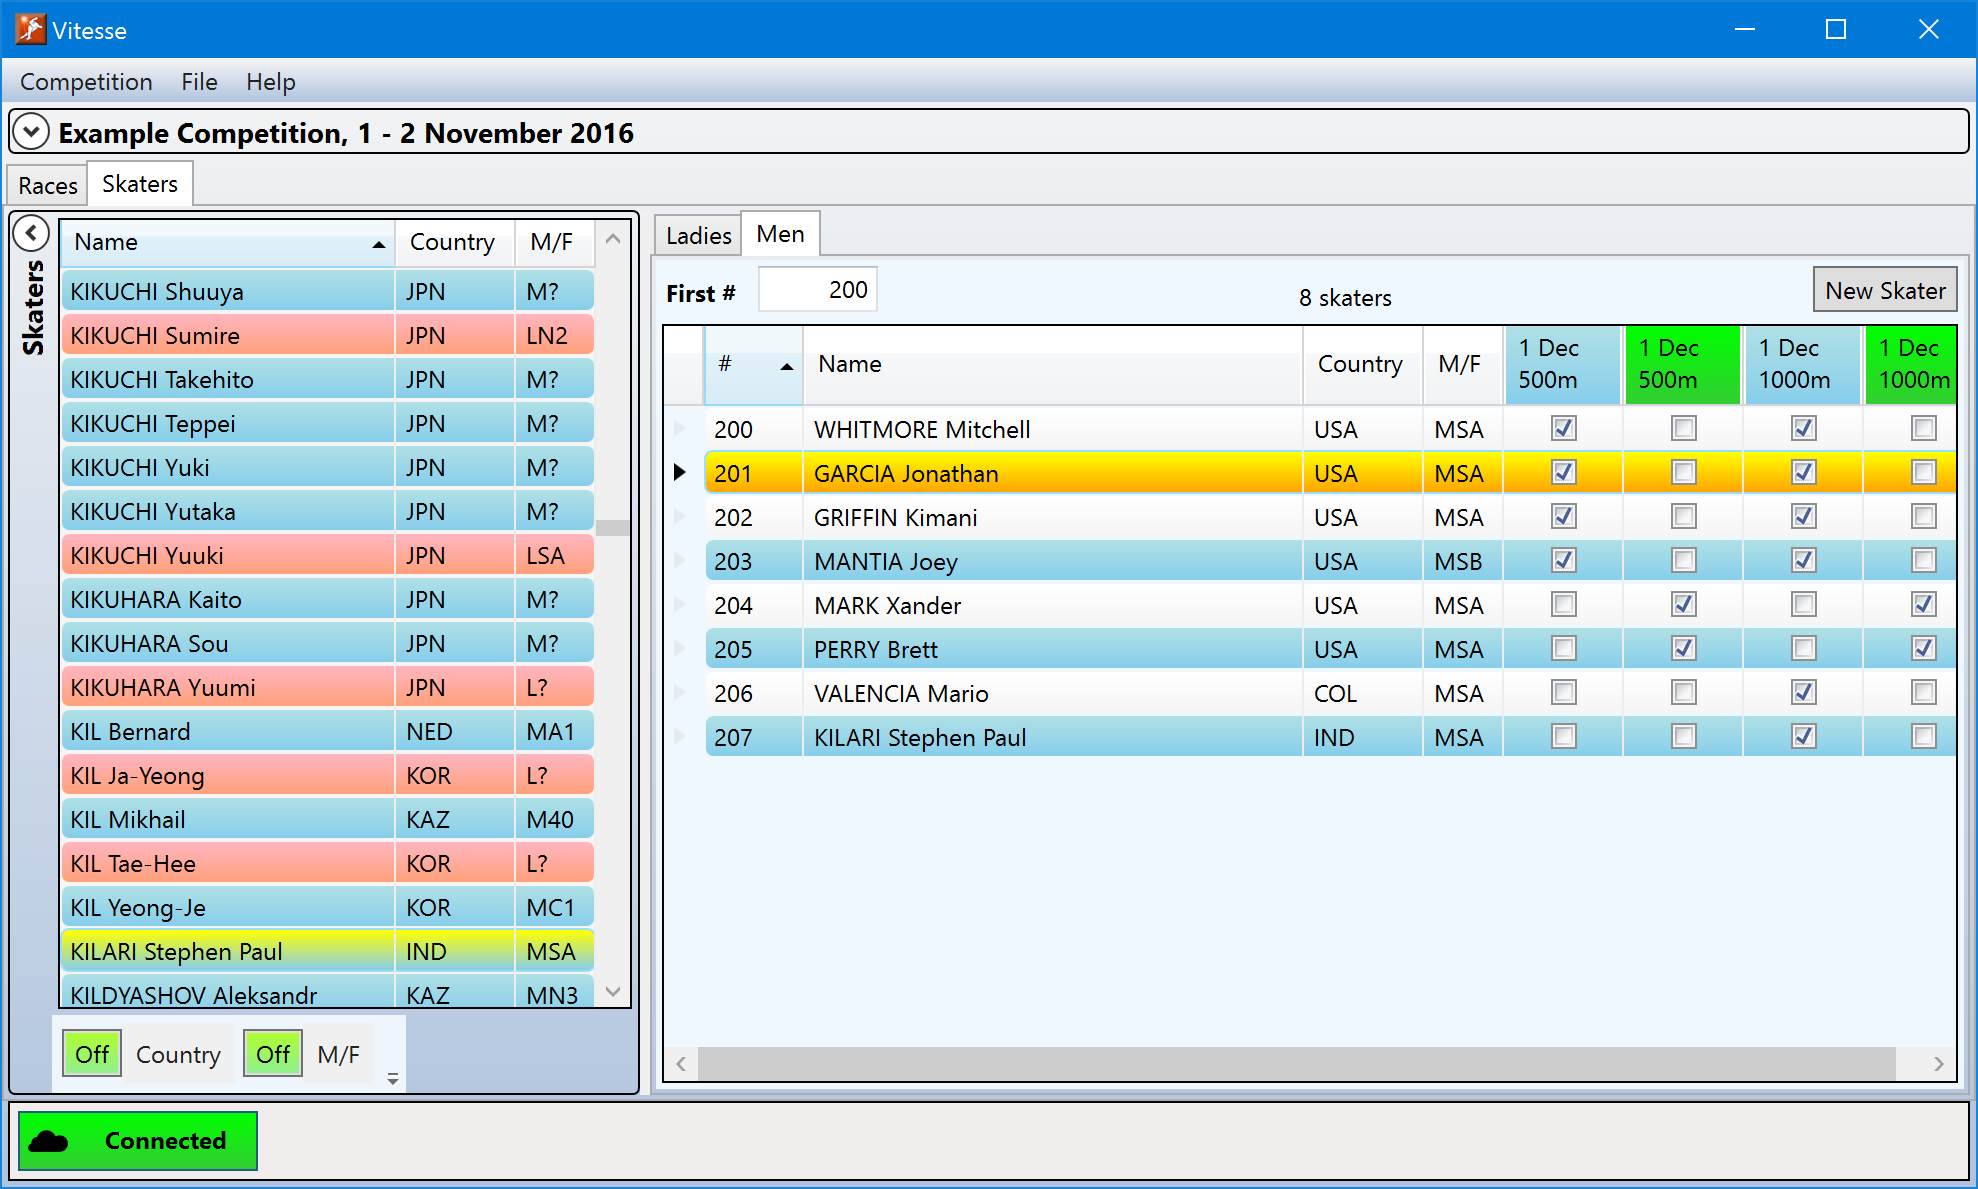
Task: Uncheck WHITMORE Mitchell's blue 1 Dec 500m box
Action: (1563, 428)
